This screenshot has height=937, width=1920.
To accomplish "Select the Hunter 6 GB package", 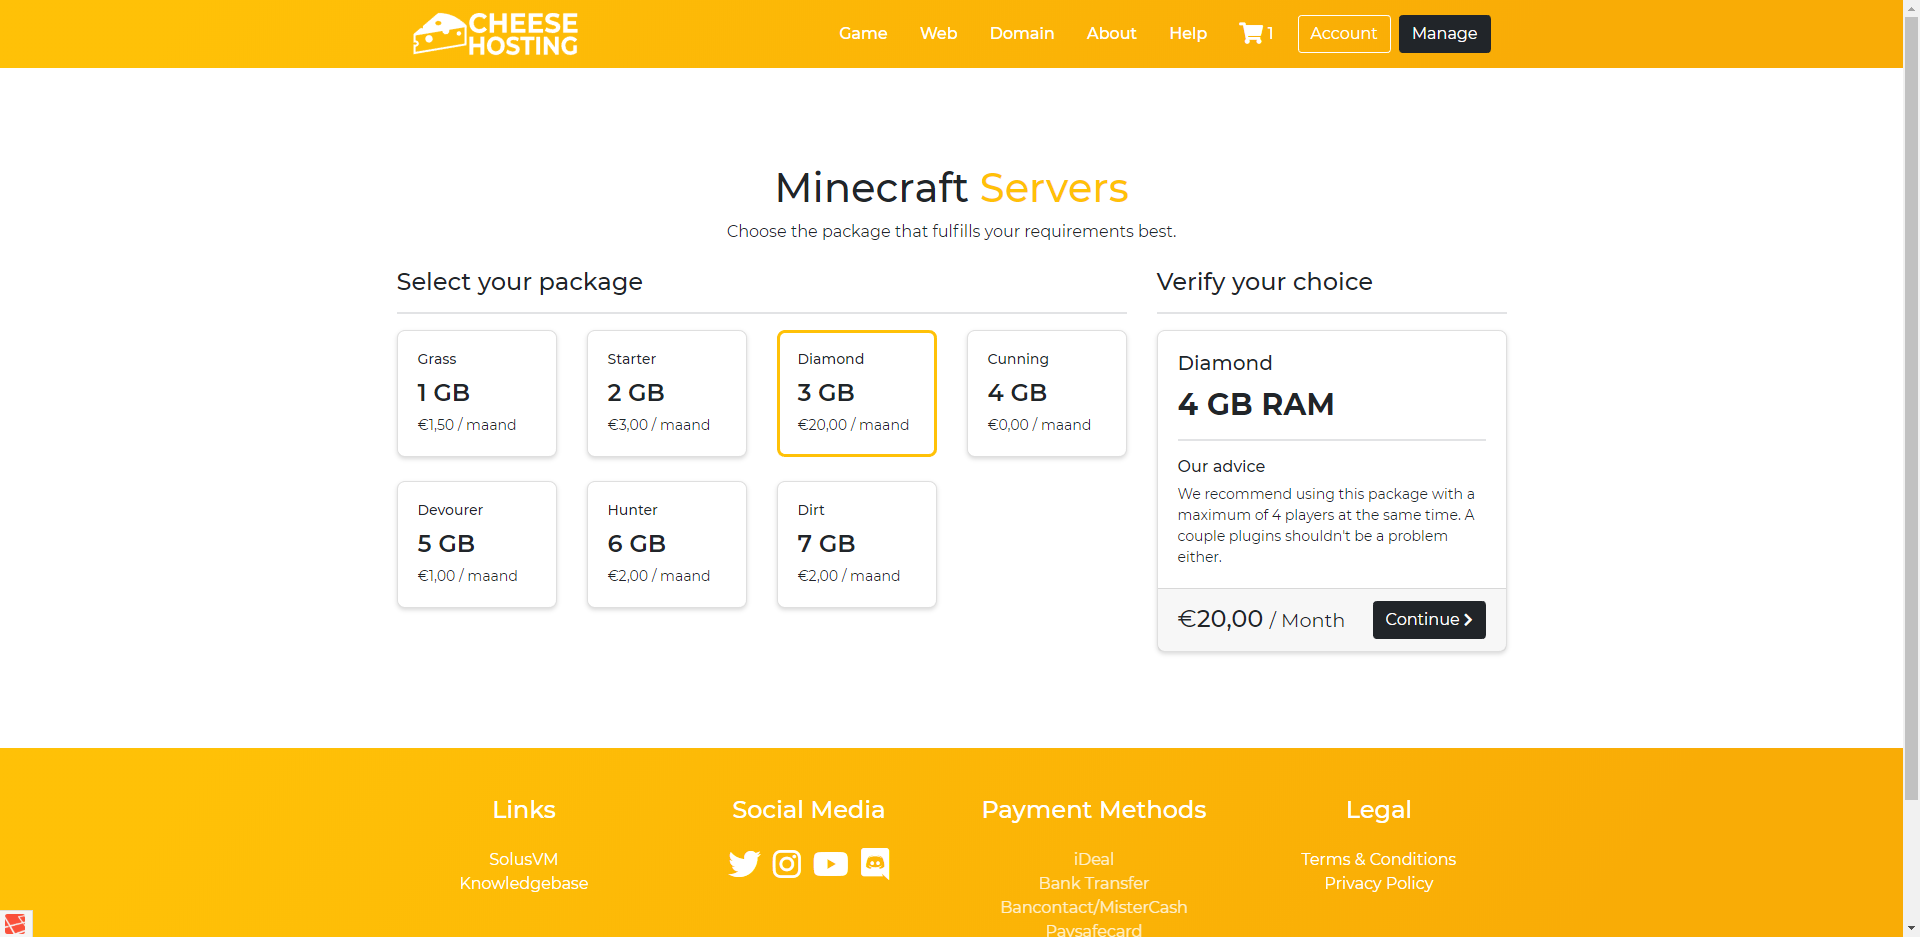I will pos(667,544).
